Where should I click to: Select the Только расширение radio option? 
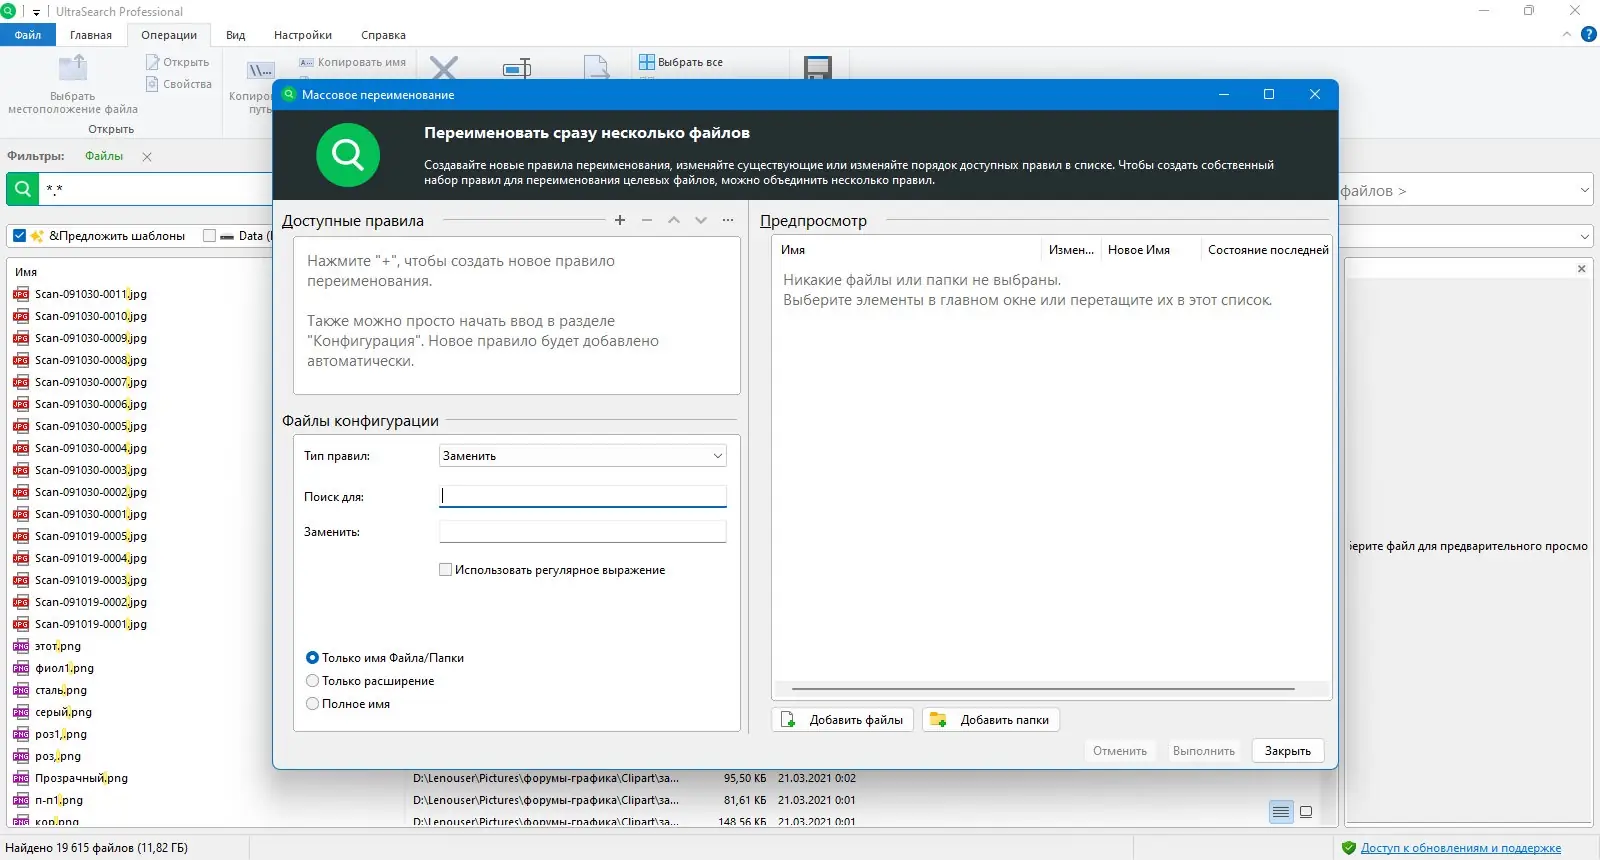pyautogui.click(x=313, y=681)
